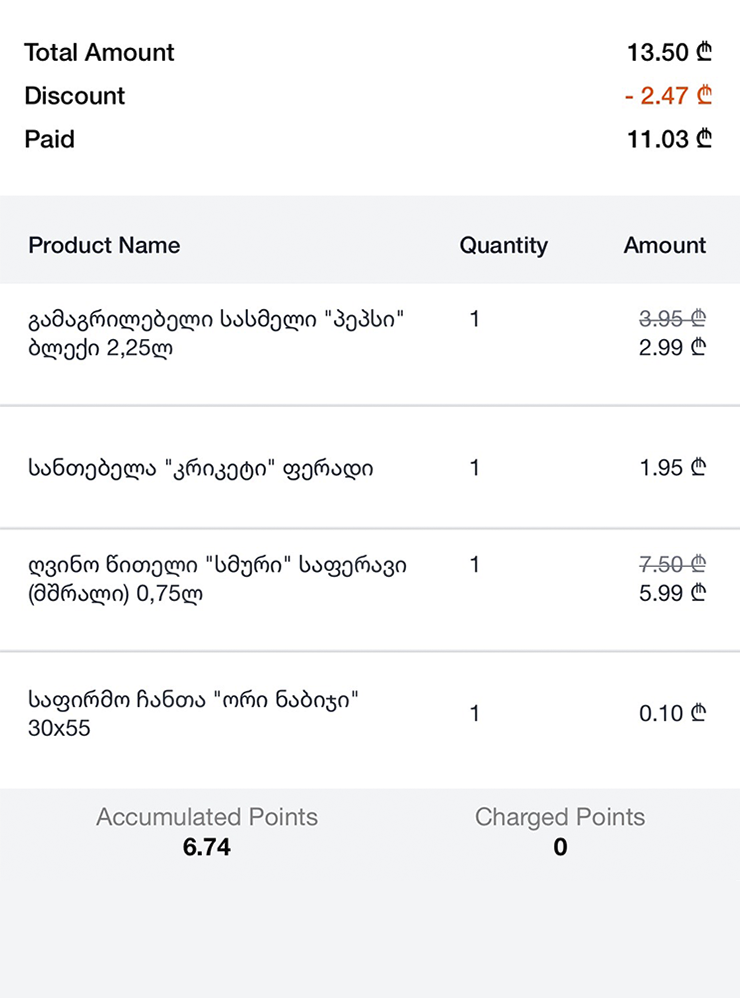The width and height of the screenshot is (740, 998).
Task: Click the crossed-out 3.95 original price
Action: [673, 319]
